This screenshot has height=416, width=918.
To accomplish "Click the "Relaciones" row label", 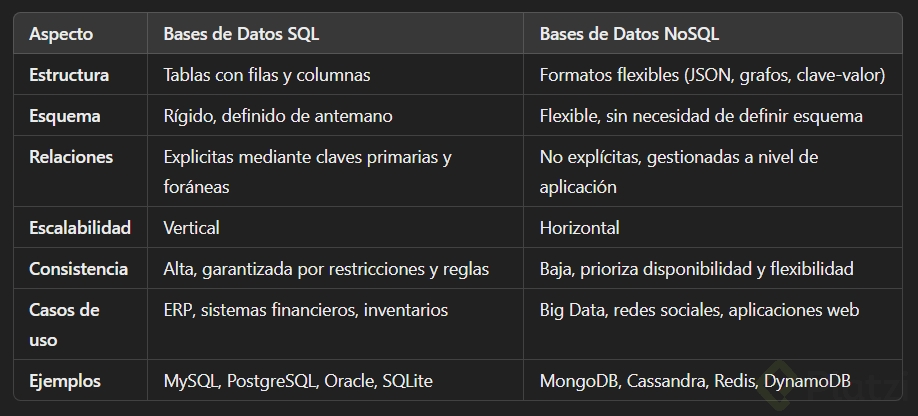I will pos(71,157).
